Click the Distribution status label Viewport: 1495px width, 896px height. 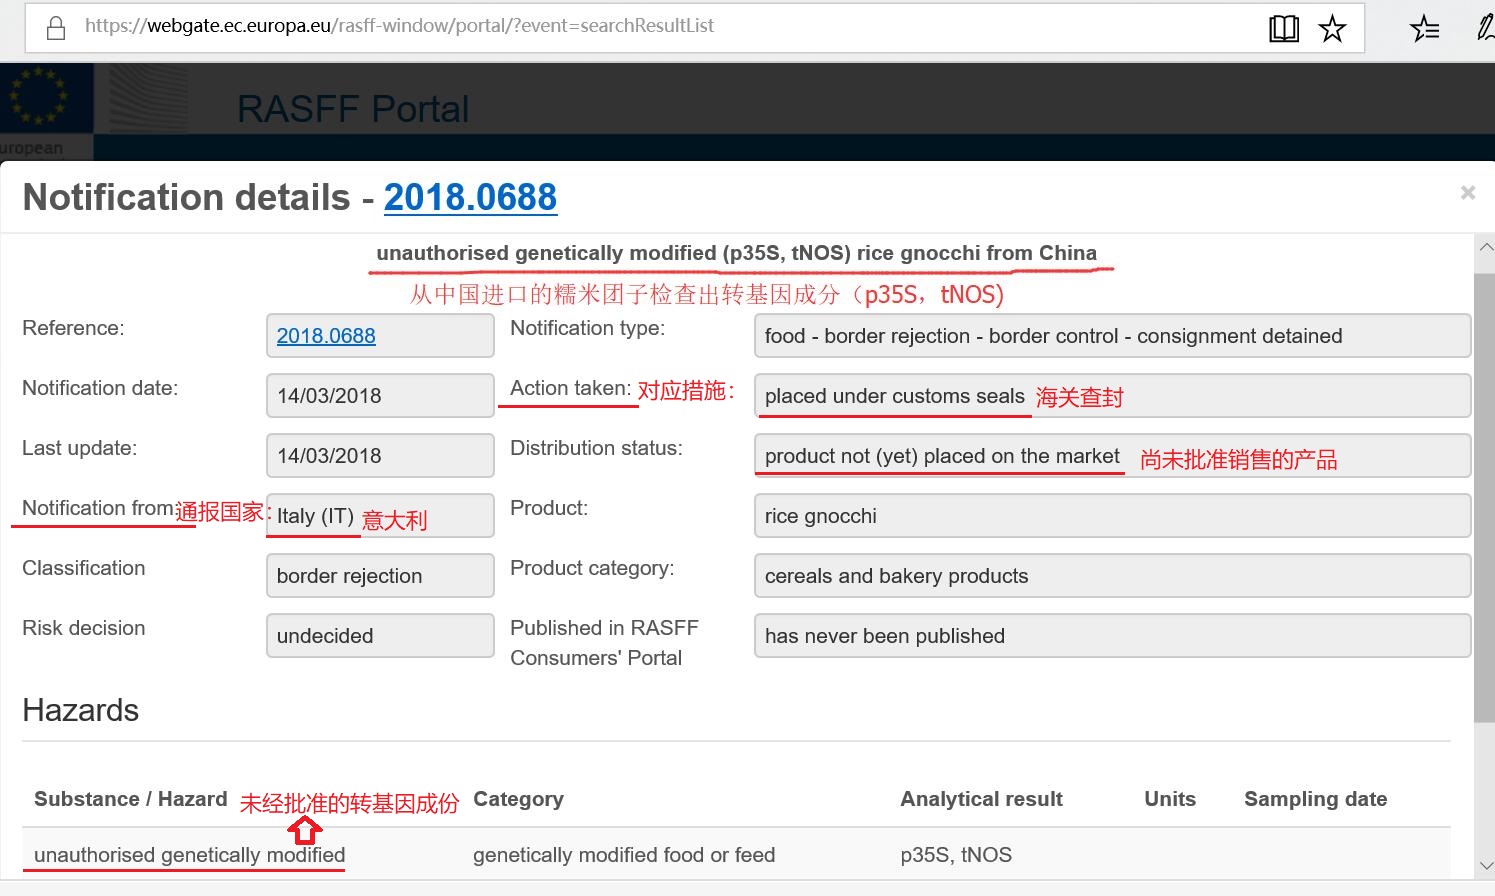click(596, 448)
